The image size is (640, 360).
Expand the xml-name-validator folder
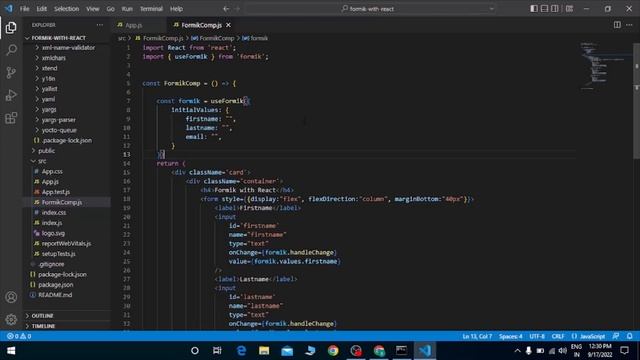click(69, 47)
